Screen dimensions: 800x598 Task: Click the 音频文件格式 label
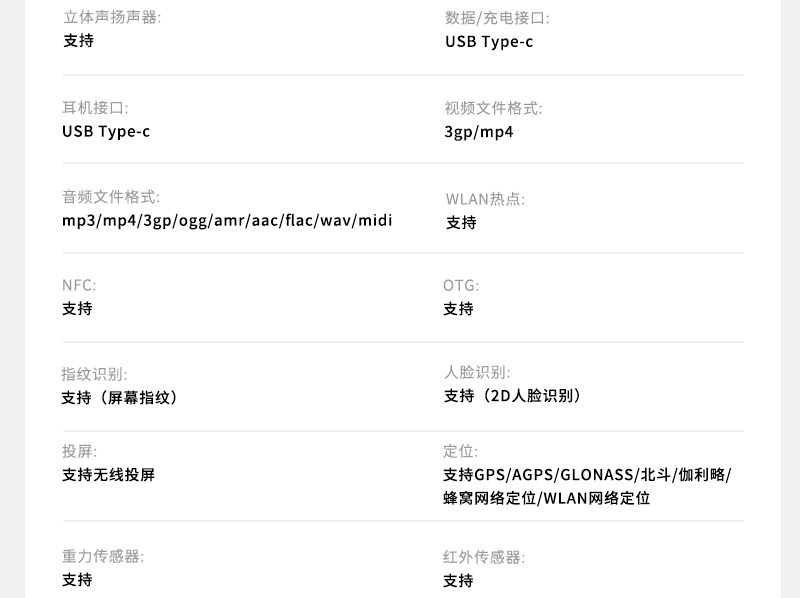click(x=111, y=197)
